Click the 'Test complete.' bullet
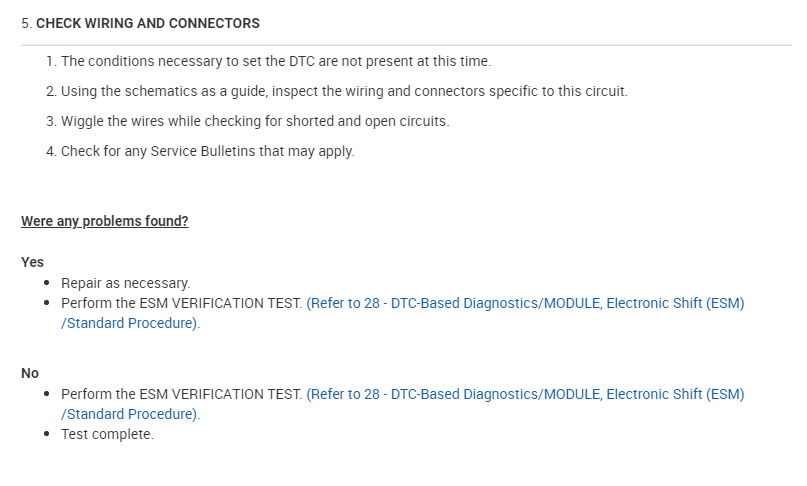Image resolution: width=807 pixels, height=486 pixels. pos(107,434)
